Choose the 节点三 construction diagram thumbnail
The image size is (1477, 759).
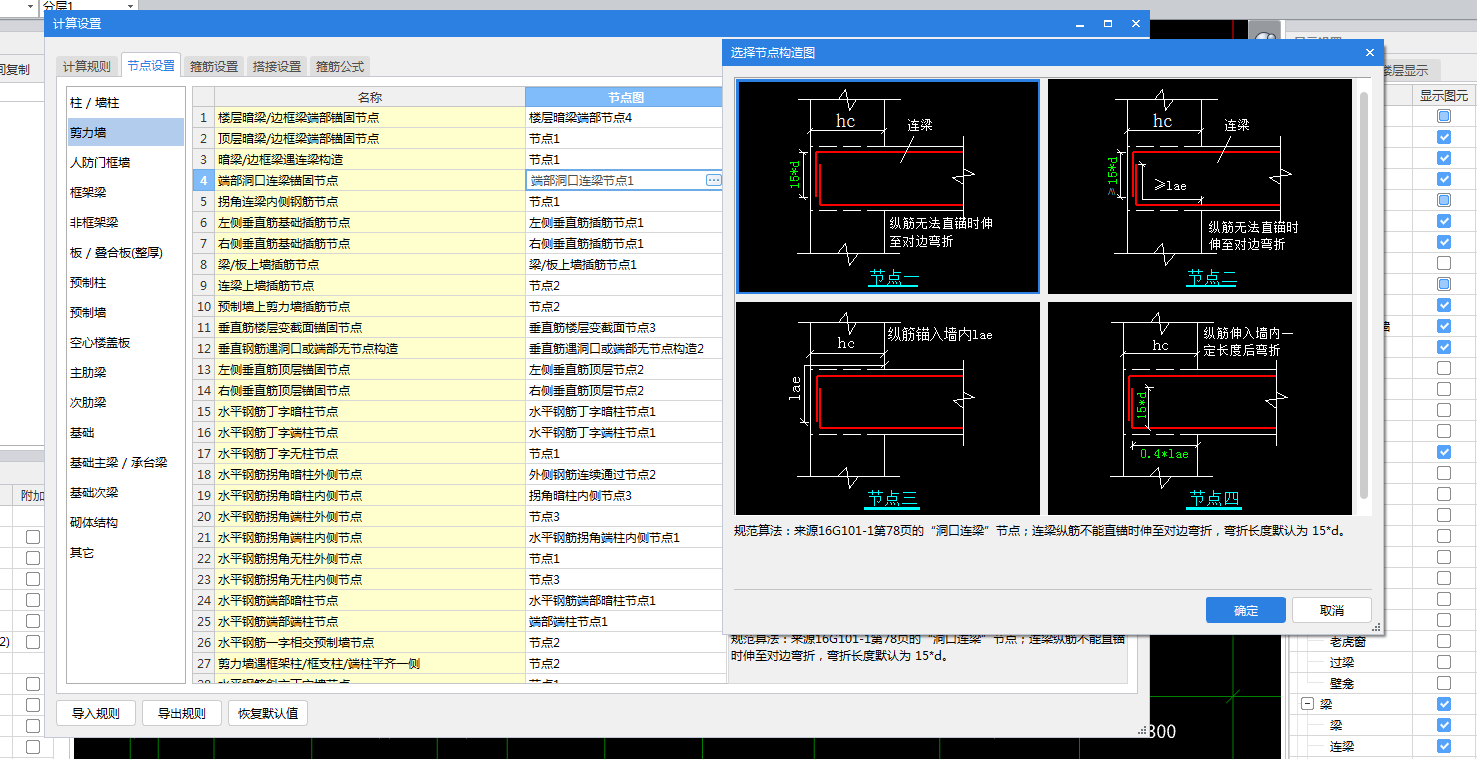[x=888, y=408]
